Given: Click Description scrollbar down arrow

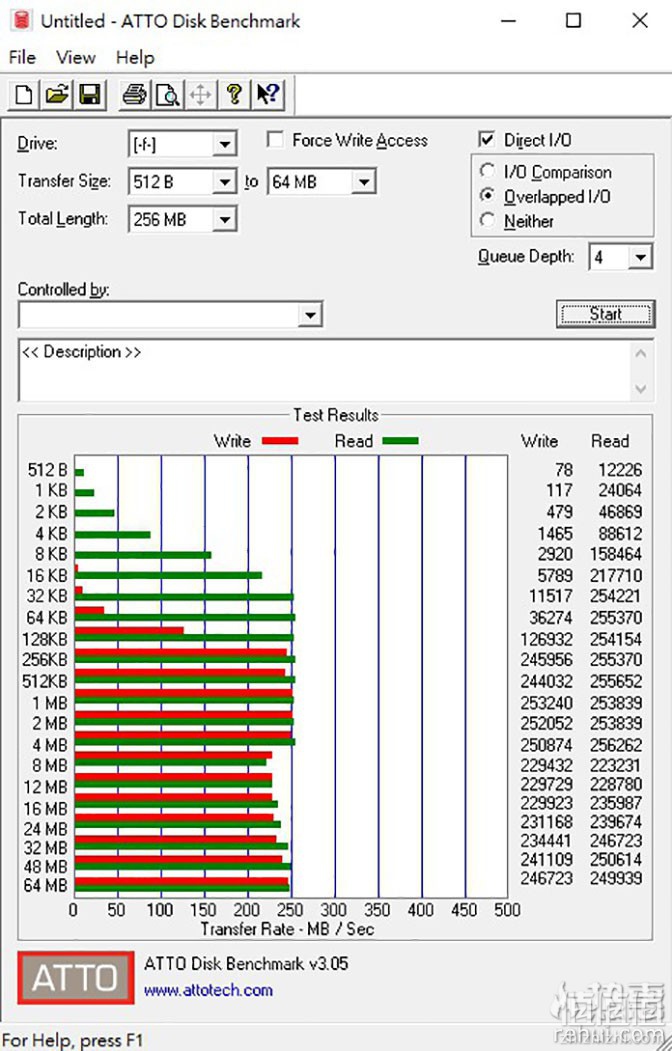Looking at the screenshot, I should [x=641, y=389].
